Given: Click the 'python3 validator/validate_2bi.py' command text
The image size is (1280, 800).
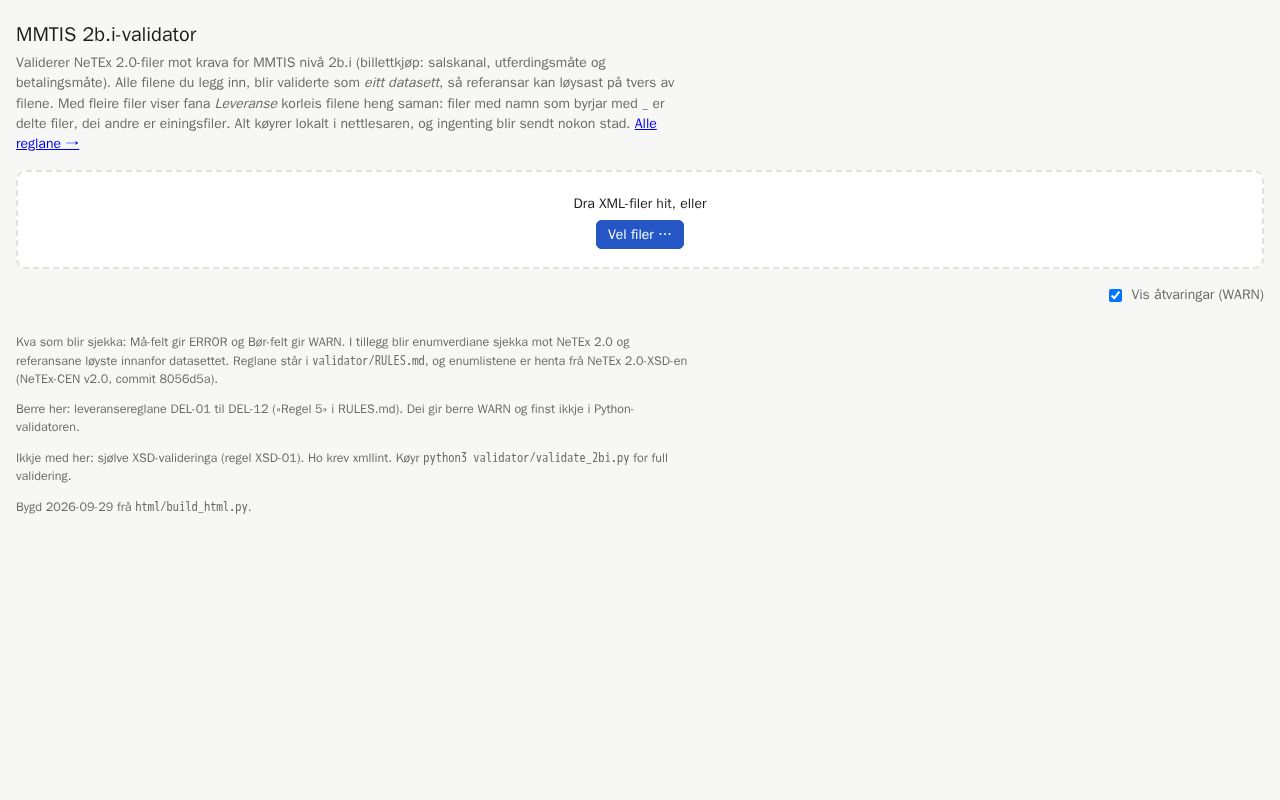Looking at the screenshot, I should 526,458.
